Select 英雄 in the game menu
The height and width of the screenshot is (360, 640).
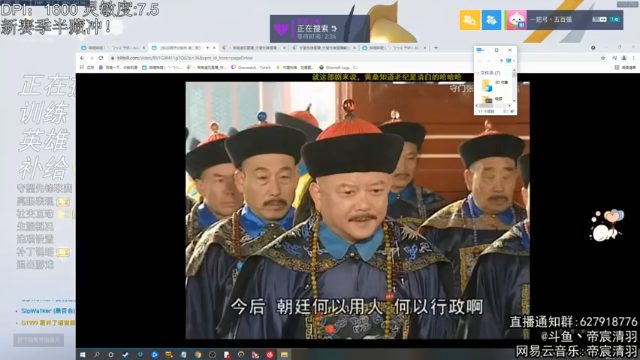(44, 141)
